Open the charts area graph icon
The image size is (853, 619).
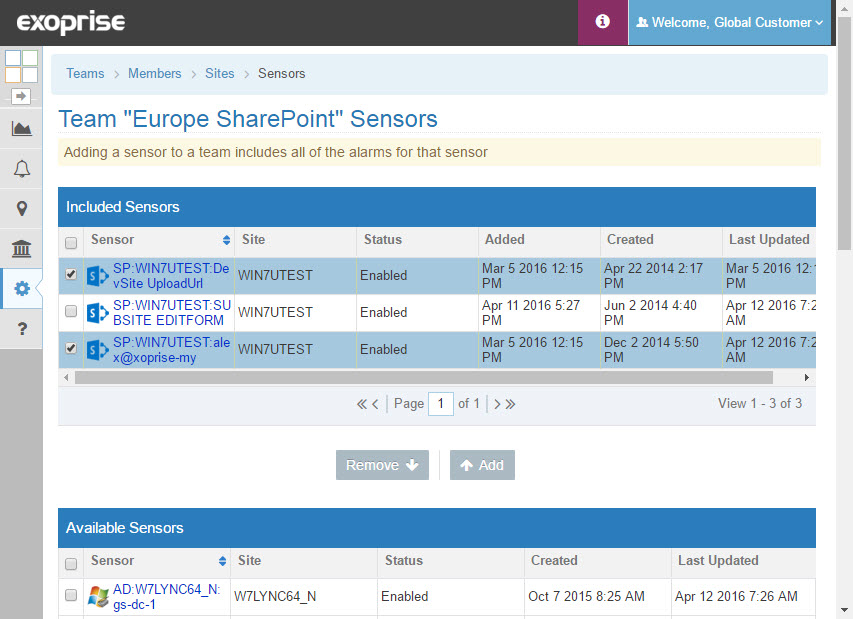coord(21,129)
